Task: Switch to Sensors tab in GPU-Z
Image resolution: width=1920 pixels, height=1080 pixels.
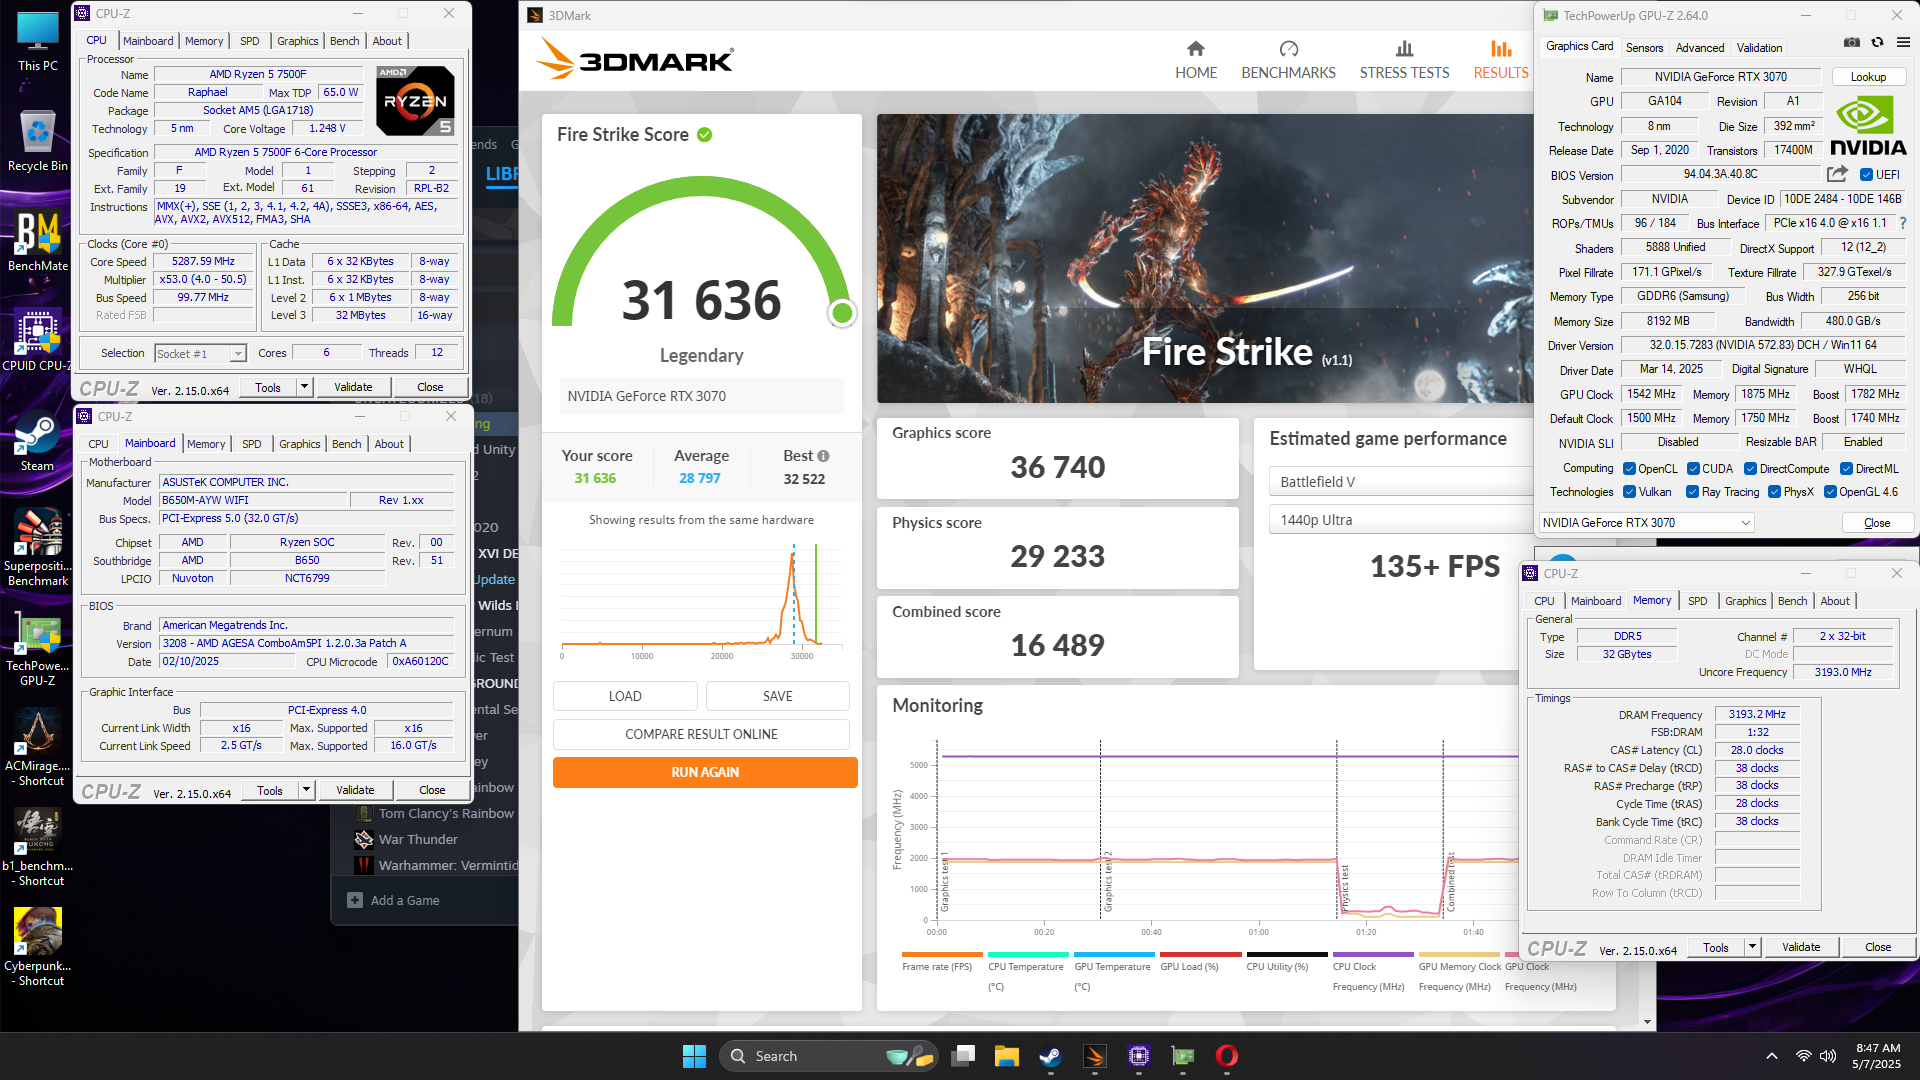Action: [1644, 48]
